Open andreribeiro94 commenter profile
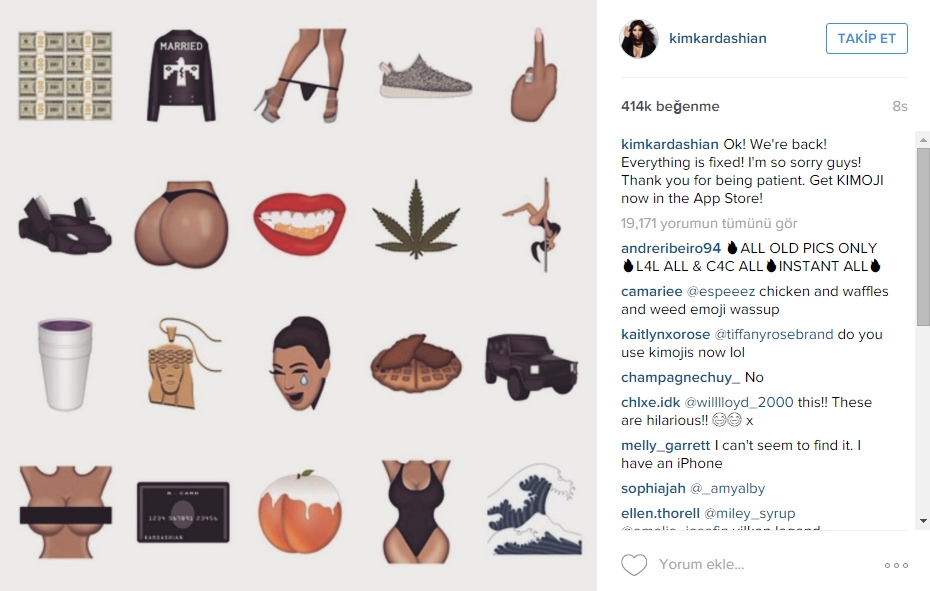930x591 pixels. 671,248
